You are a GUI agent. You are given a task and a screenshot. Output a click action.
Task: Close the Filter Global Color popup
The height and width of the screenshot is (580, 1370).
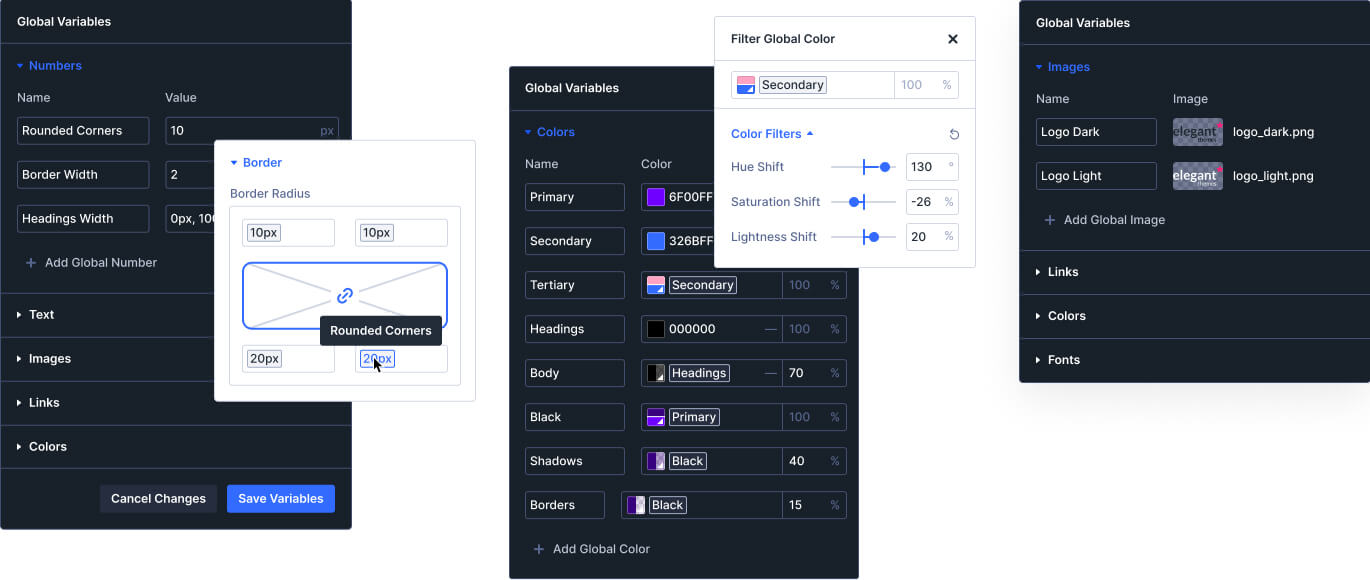tap(953, 38)
